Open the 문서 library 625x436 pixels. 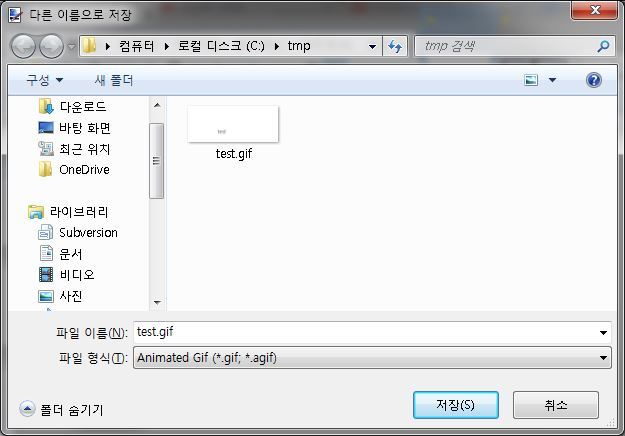[71, 254]
